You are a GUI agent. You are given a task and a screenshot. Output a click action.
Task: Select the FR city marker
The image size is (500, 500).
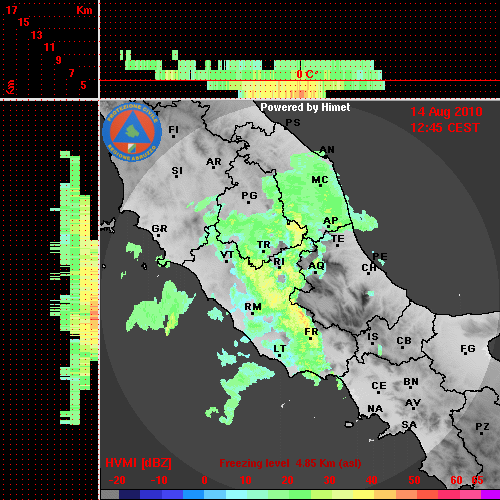click(x=310, y=338)
